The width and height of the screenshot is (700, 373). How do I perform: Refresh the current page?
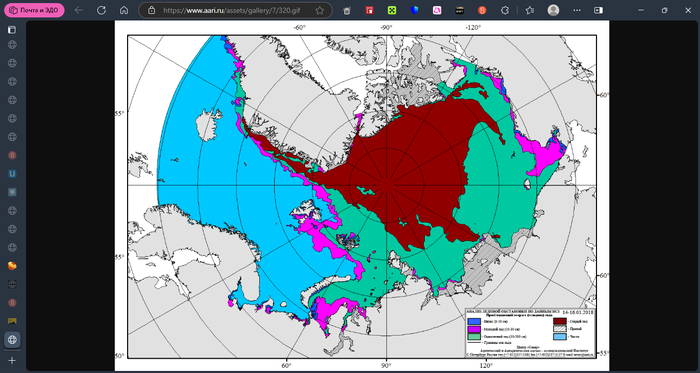[x=101, y=10]
